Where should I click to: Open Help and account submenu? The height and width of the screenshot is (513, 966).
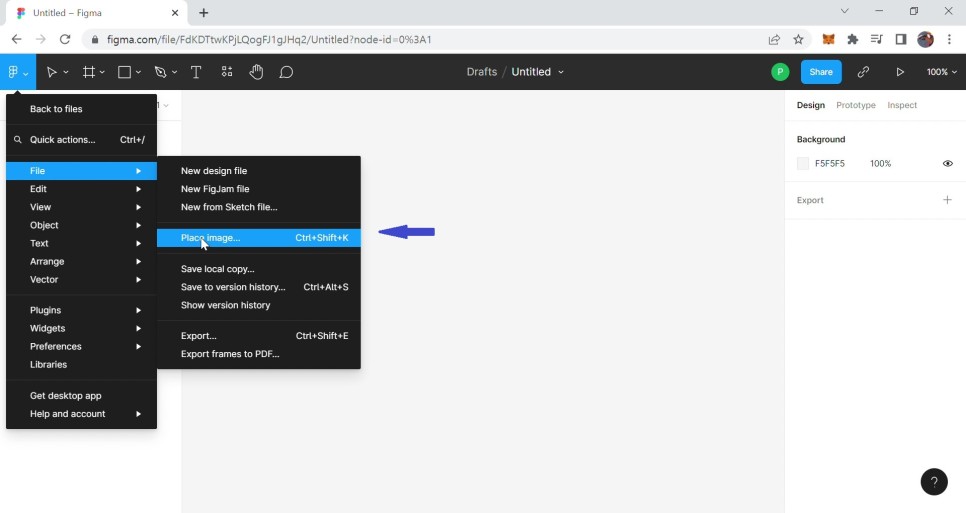81,414
